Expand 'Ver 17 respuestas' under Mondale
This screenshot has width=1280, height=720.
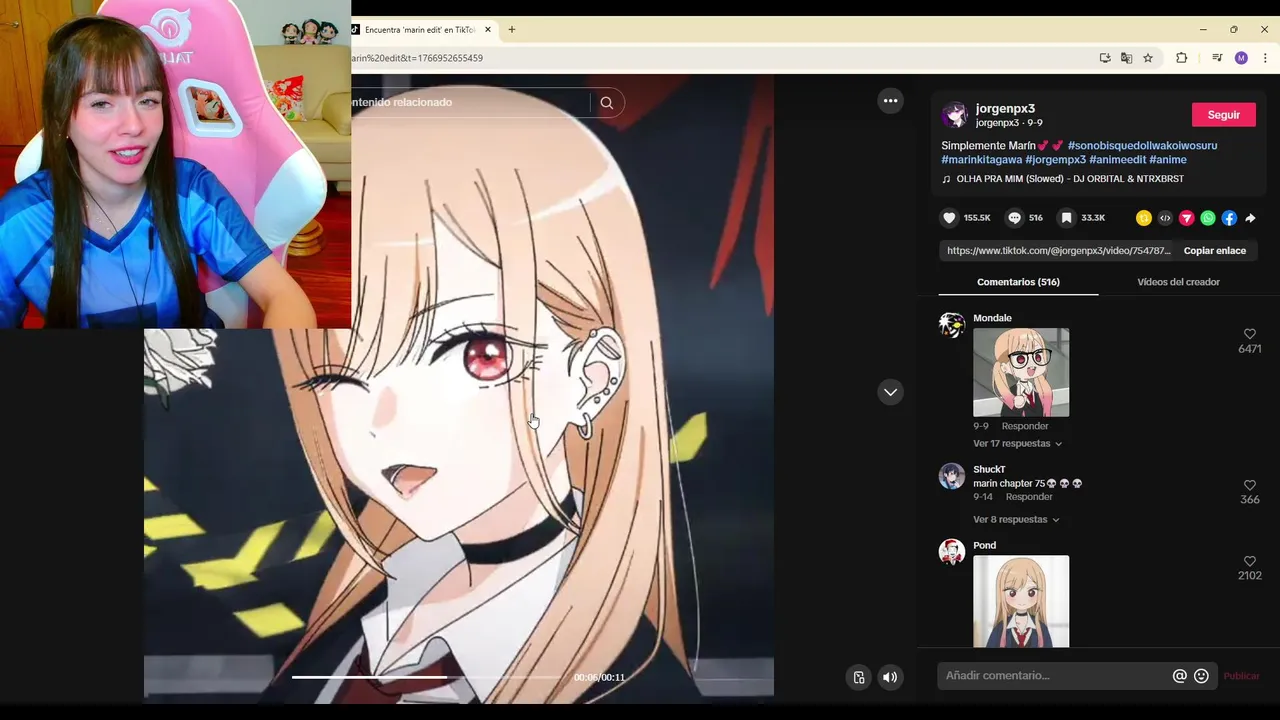(x=1017, y=444)
